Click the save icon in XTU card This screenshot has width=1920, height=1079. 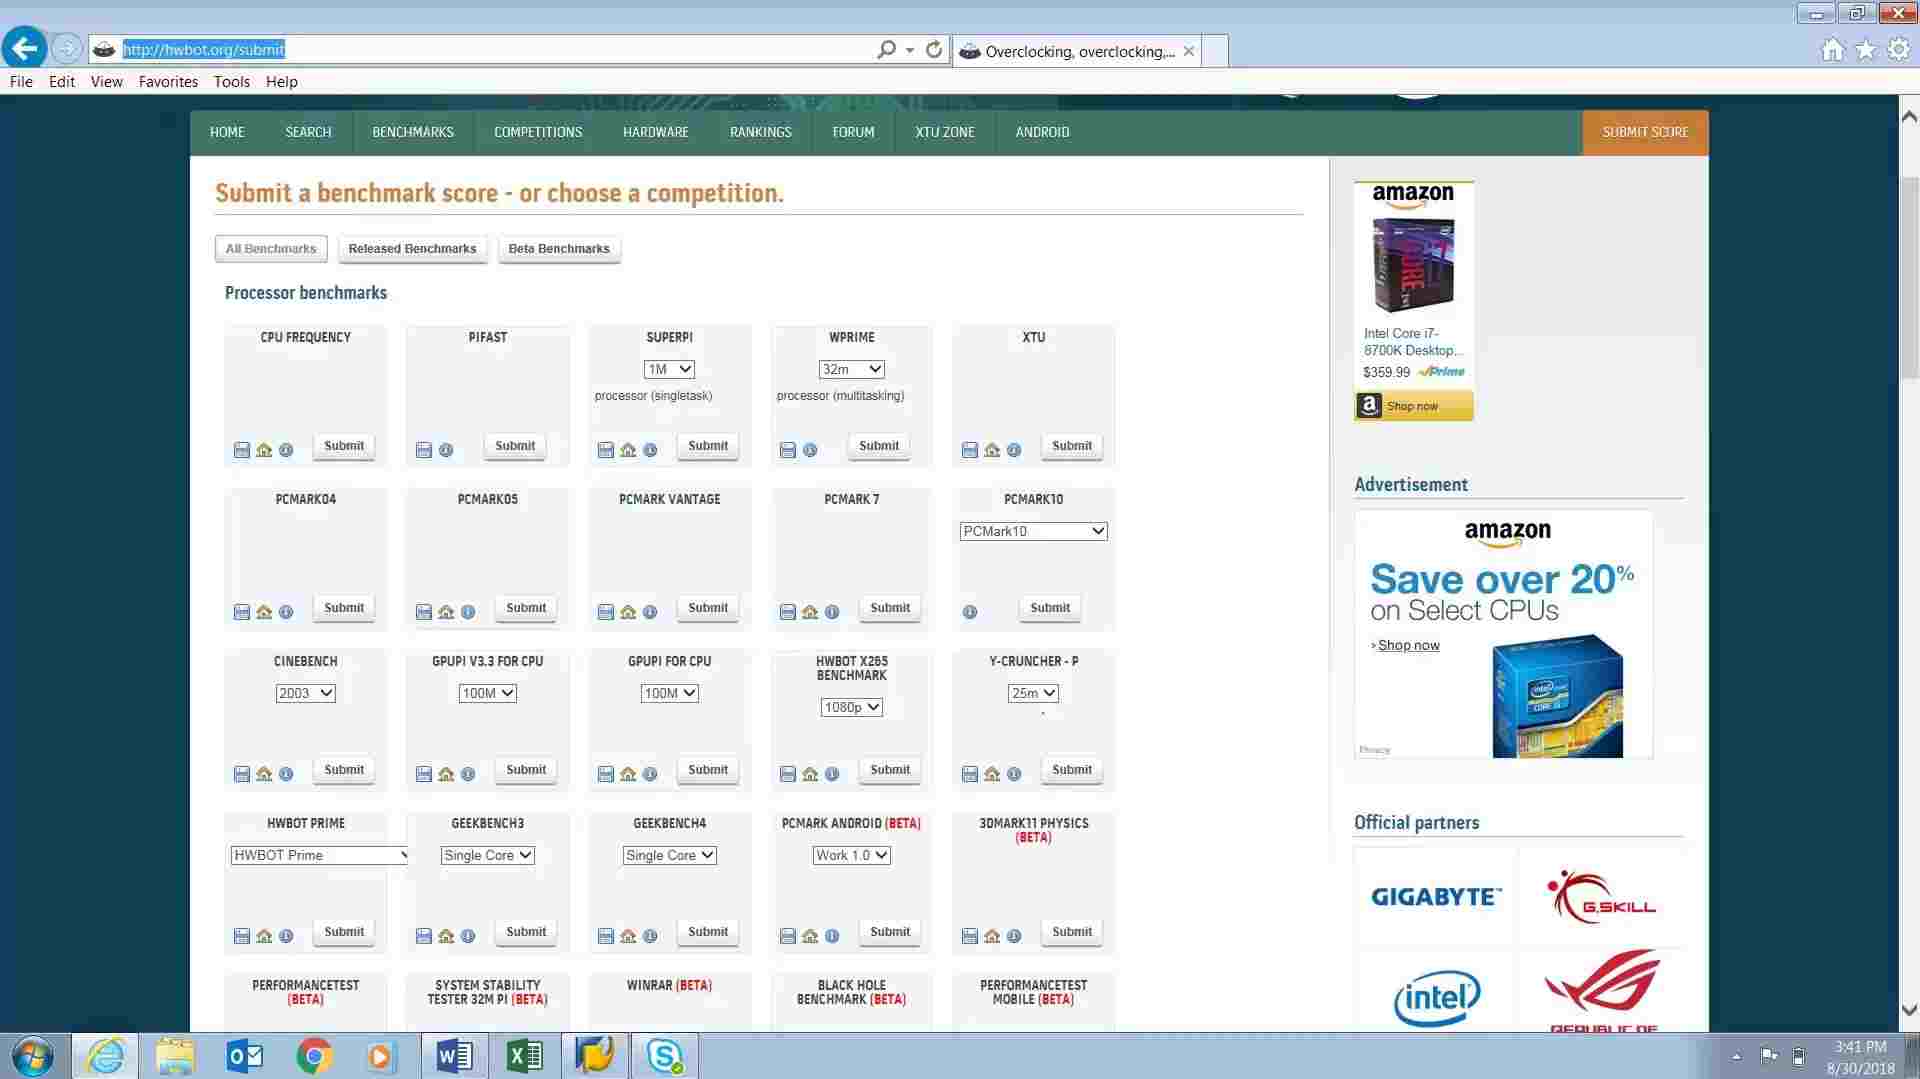click(x=970, y=450)
